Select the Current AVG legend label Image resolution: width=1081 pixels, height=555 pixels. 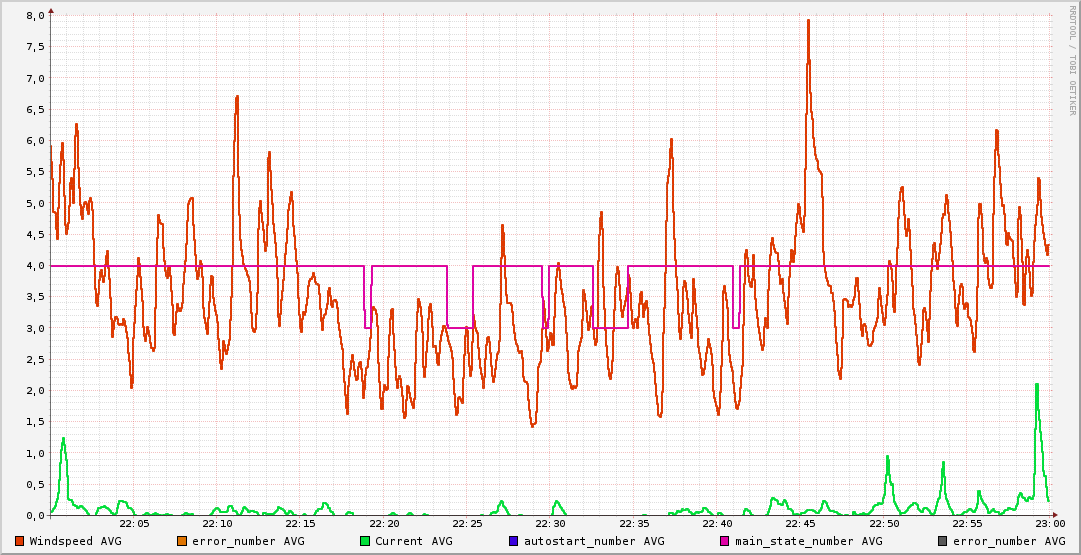(413, 541)
